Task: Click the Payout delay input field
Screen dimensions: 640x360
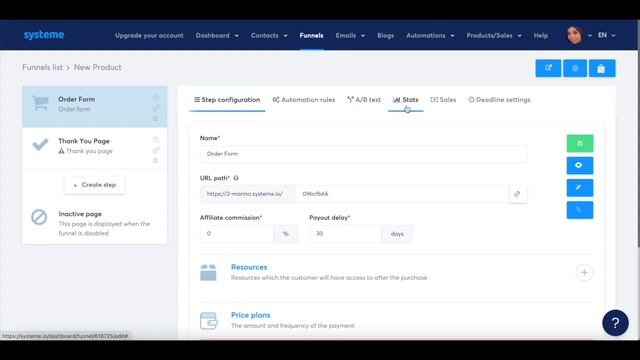Action: (x=345, y=234)
